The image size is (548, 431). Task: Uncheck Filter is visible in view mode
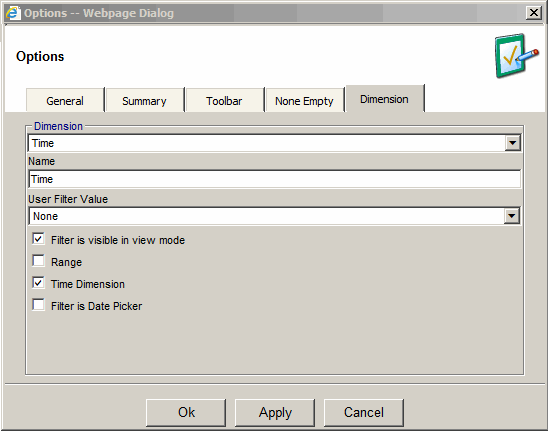38,239
